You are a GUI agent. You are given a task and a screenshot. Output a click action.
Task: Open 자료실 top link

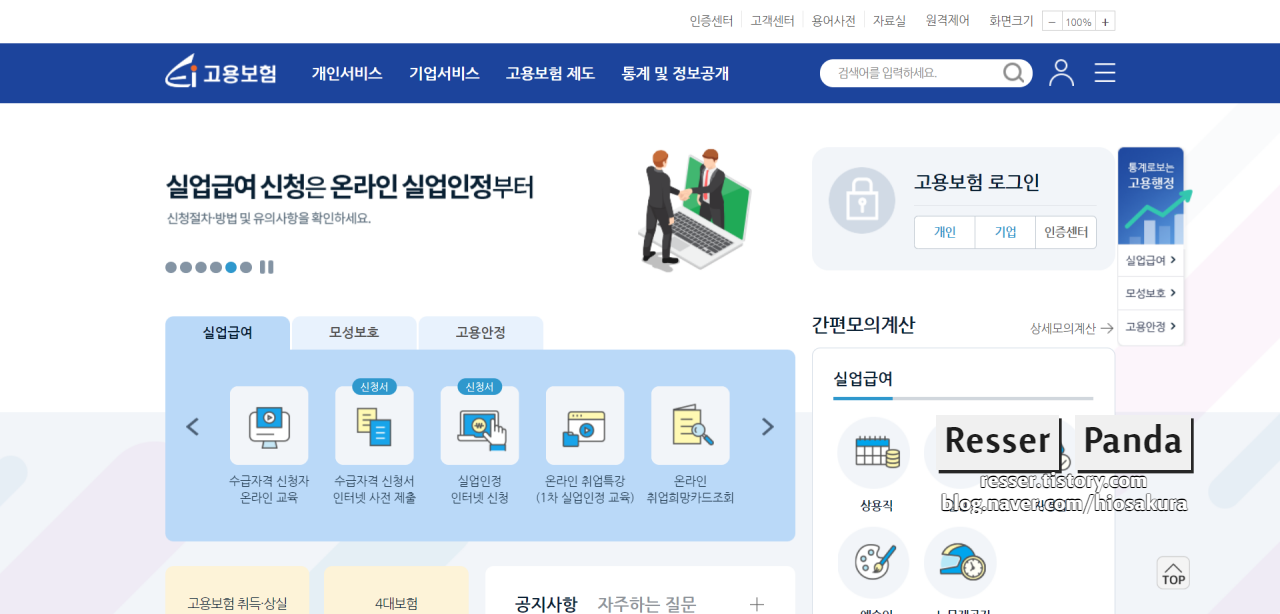(x=889, y=20)
